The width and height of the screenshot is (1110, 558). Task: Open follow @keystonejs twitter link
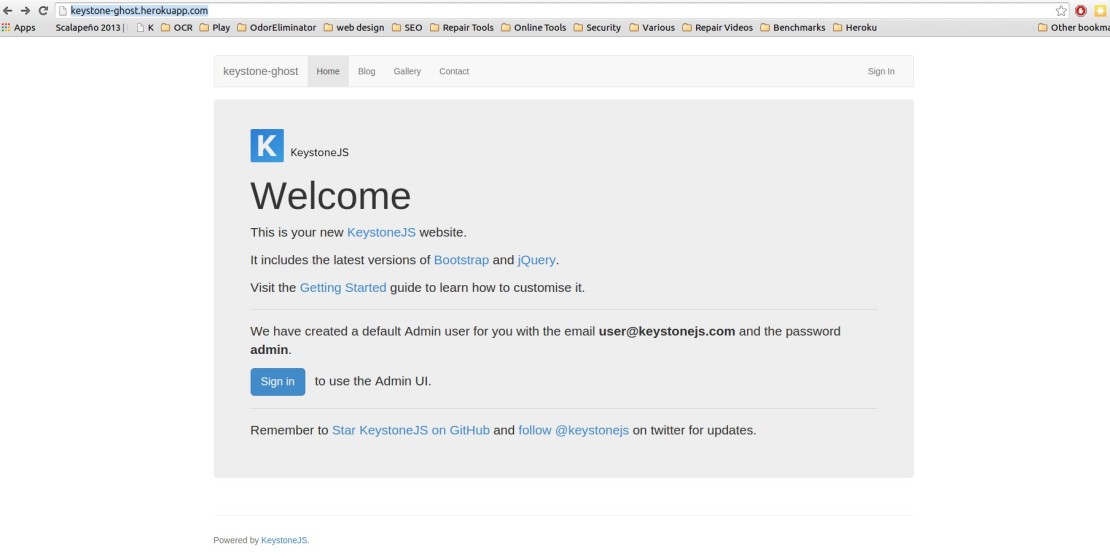573,430
